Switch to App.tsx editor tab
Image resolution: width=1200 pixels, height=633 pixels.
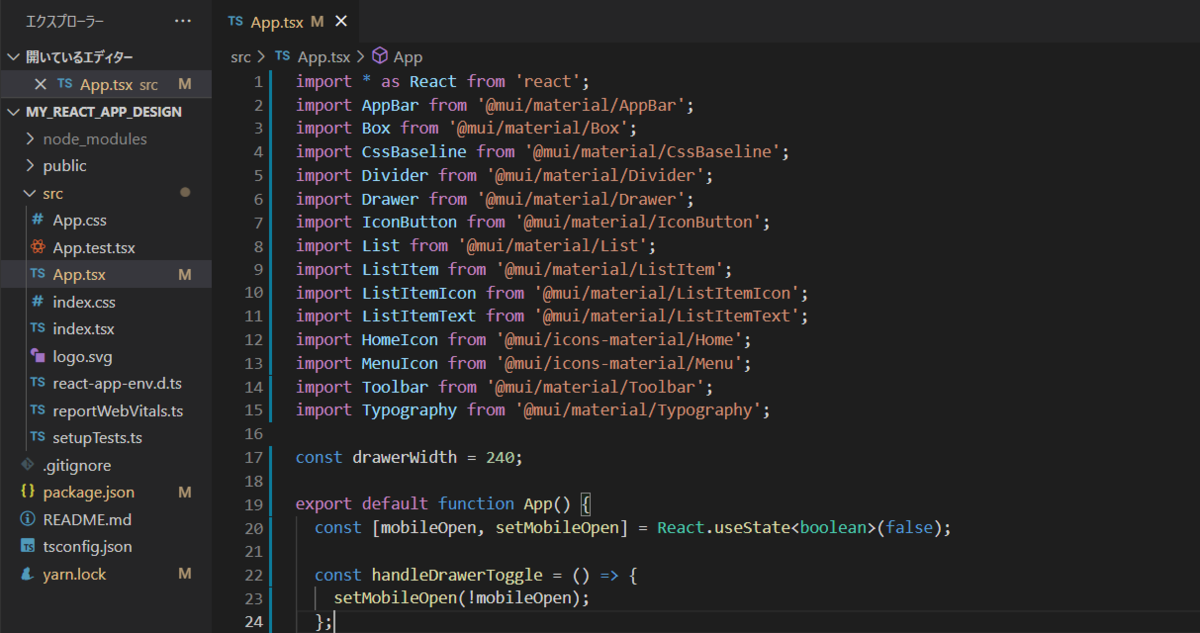288,21
